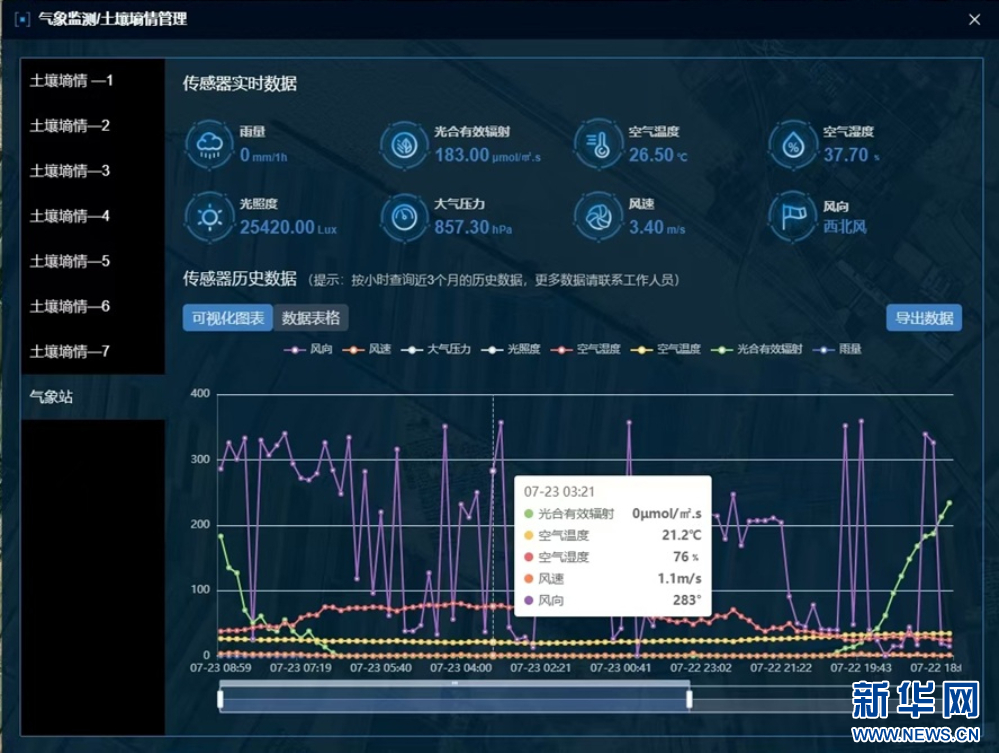Screen dimensions: 999x753
Task: Toggle the 风向 series in chart legend
Action: click(x=308, y=349)
